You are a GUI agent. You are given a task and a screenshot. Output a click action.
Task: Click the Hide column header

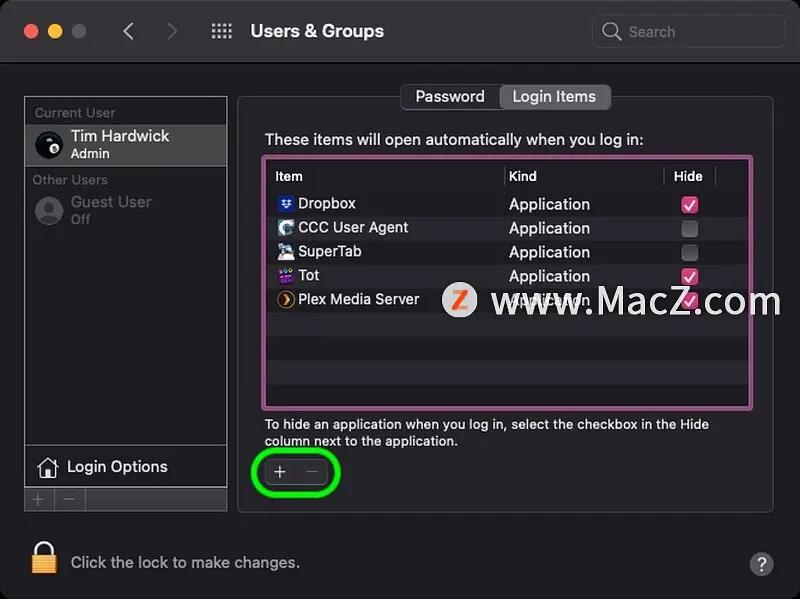coord(688,177)
